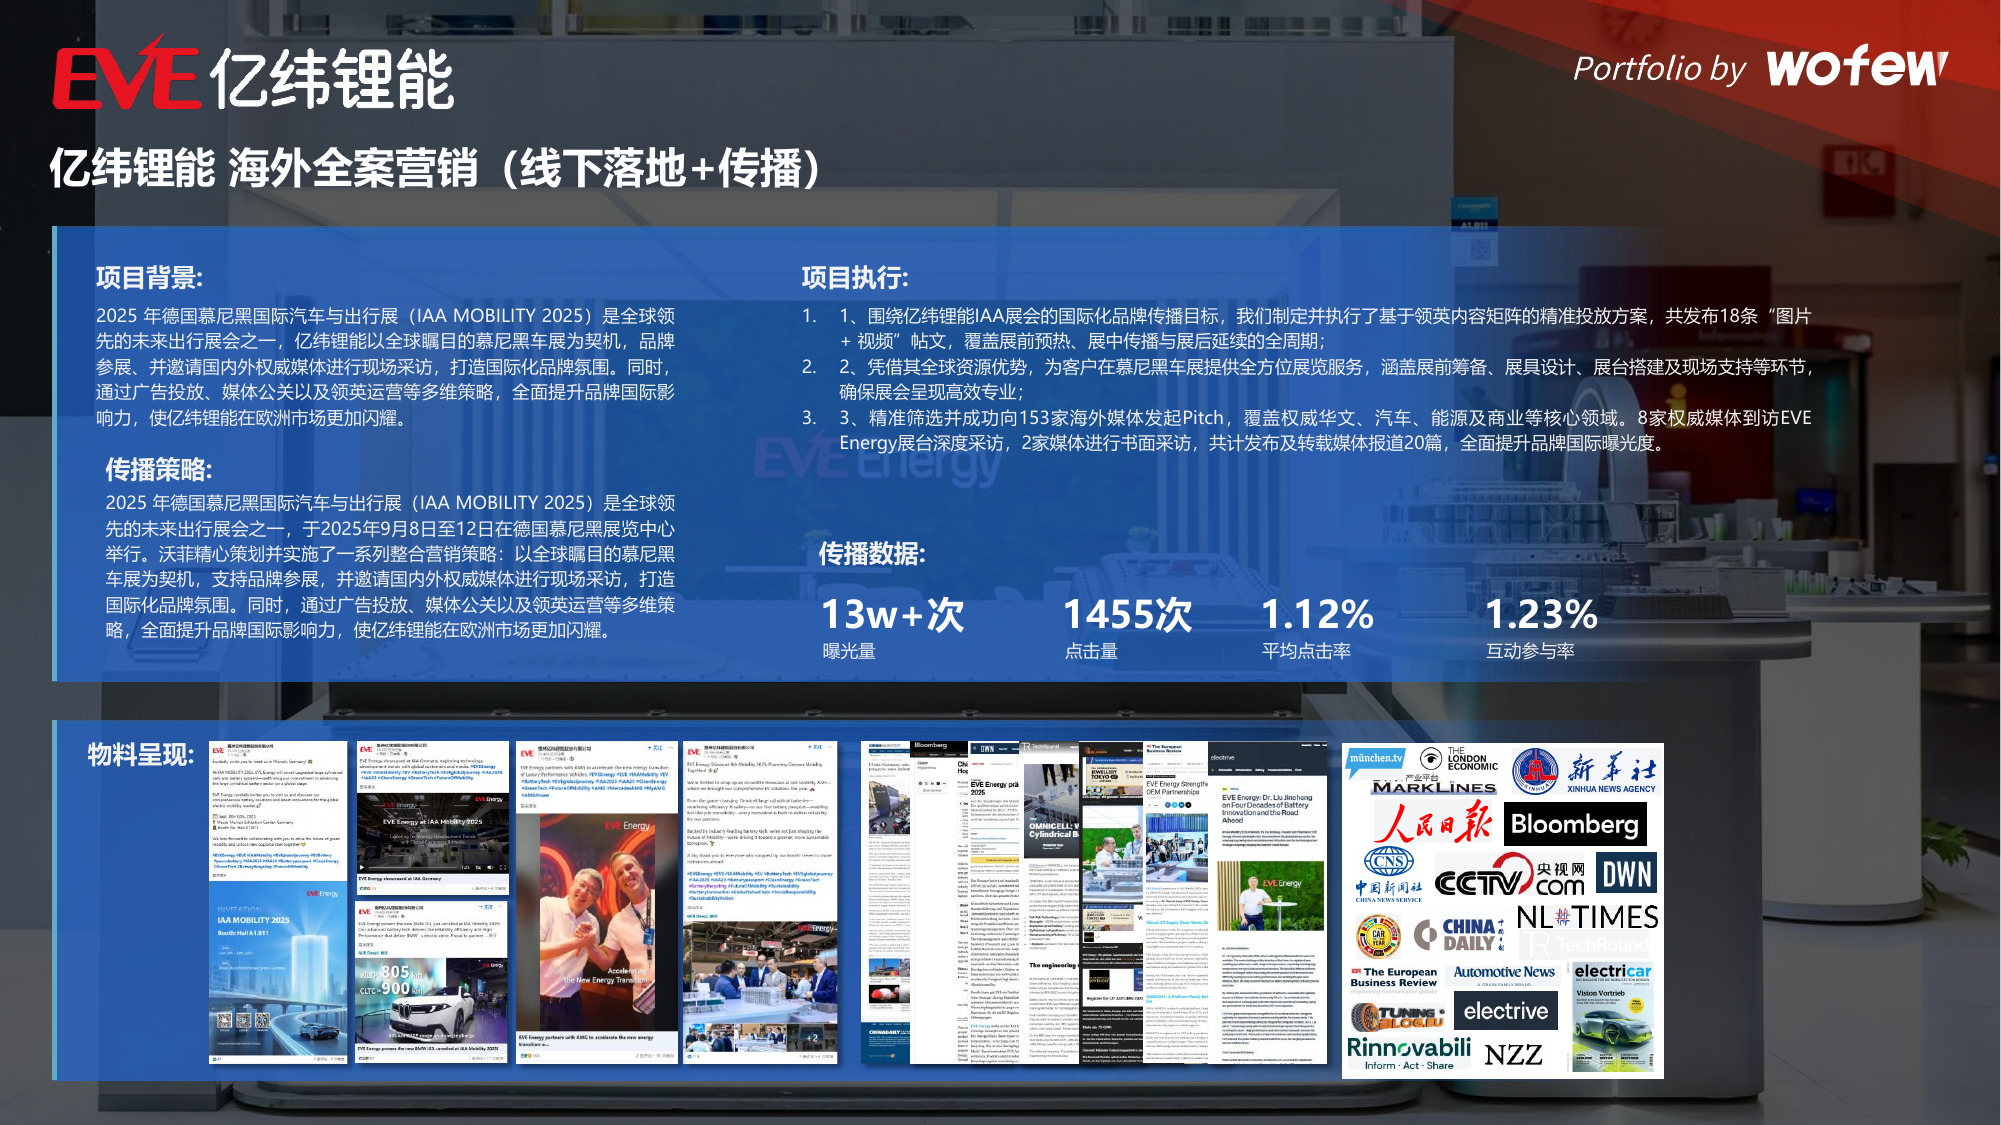Click the wofew agency logo
The height and width of the screenshot is (1125, 2001).
tap(1857, 66)
